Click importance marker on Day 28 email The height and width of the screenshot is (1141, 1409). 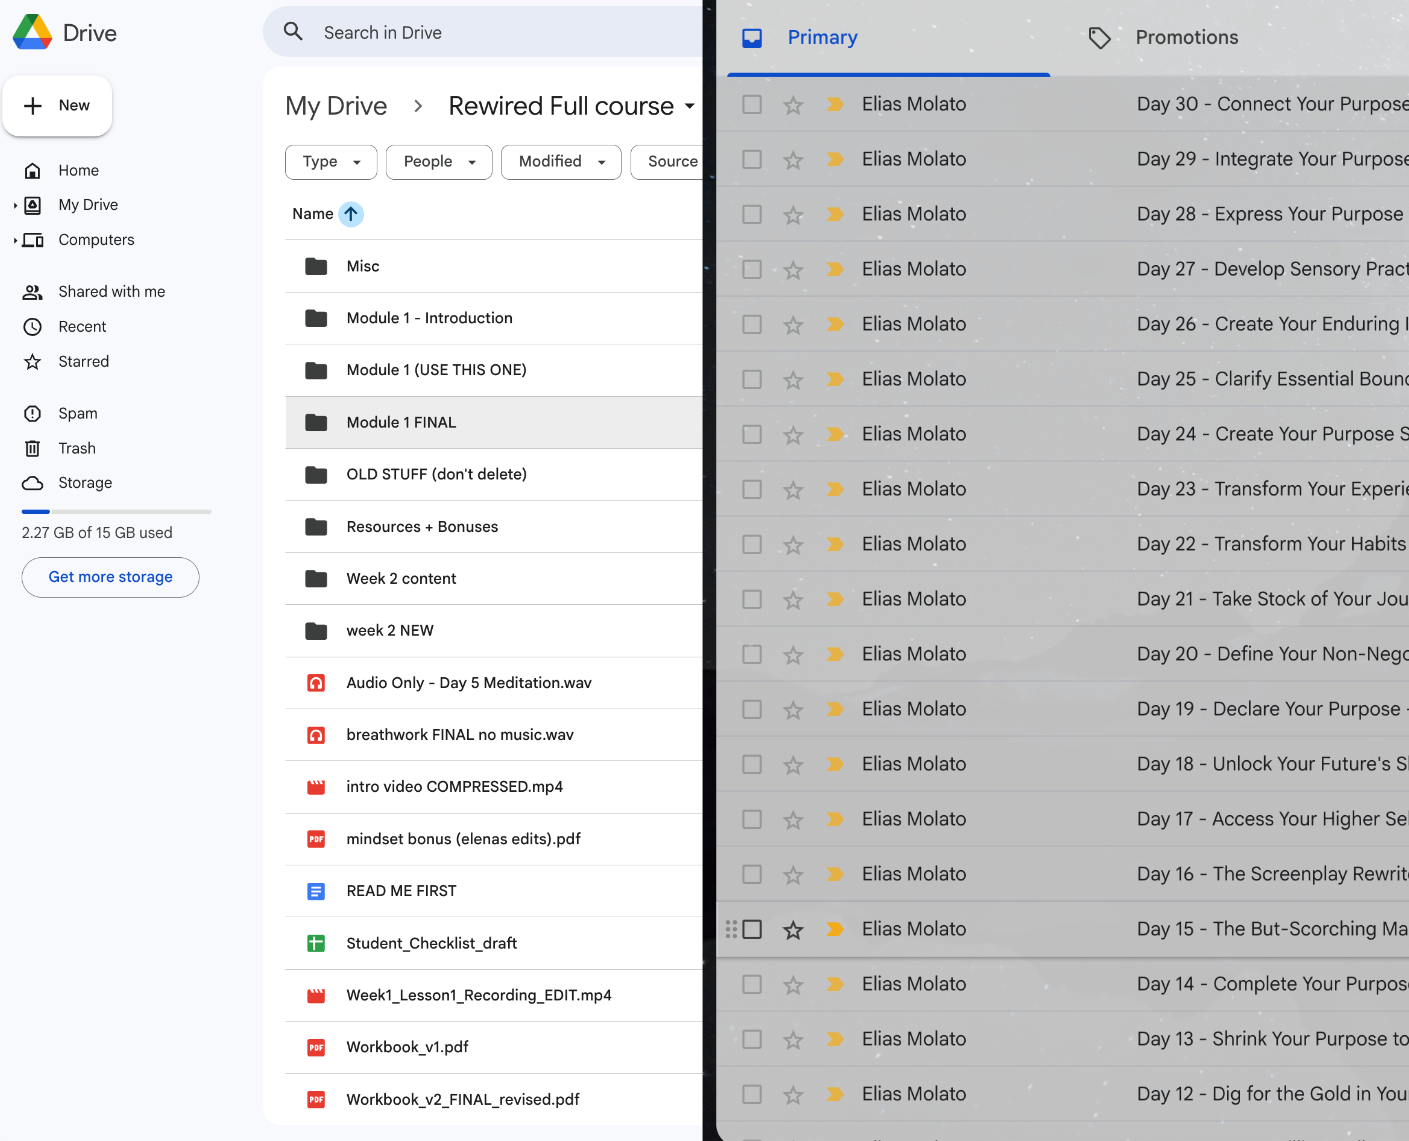835,214
